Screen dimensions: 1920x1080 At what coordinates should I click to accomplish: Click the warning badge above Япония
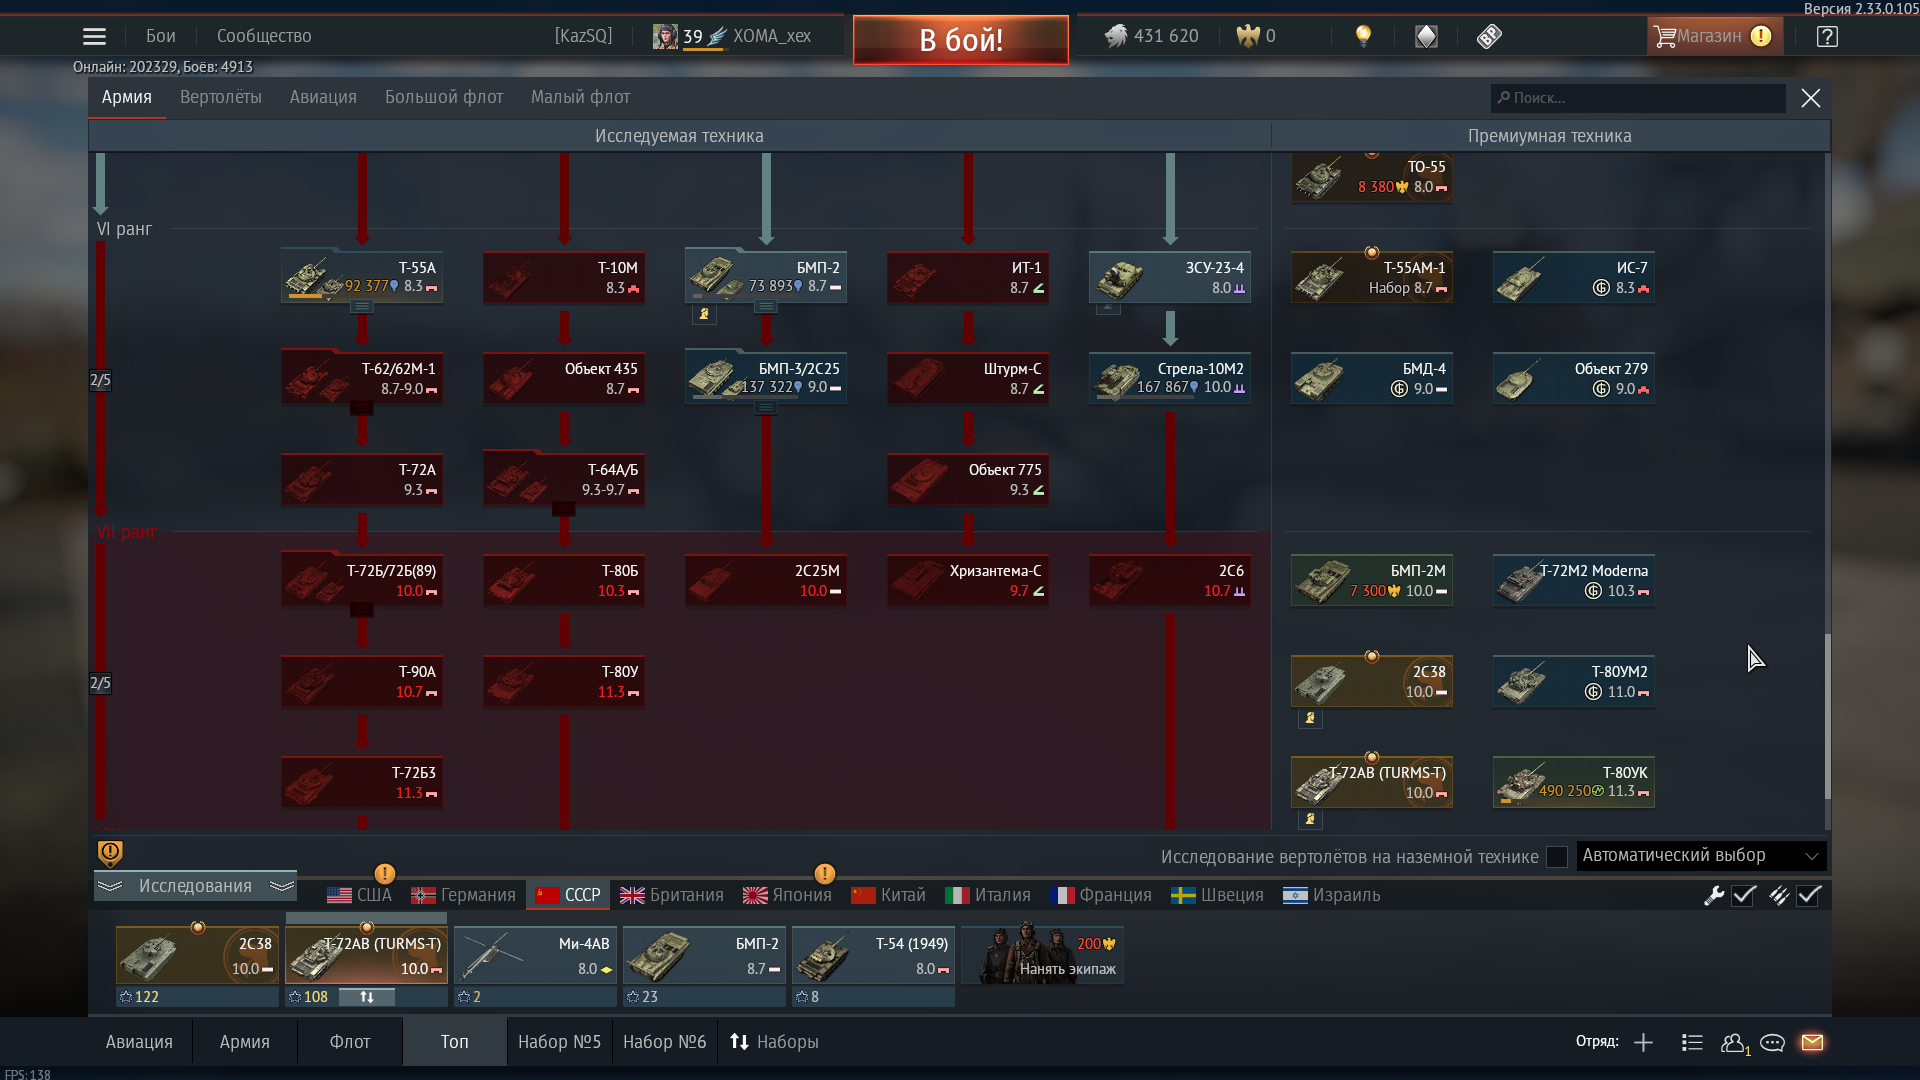coord(824,873)
